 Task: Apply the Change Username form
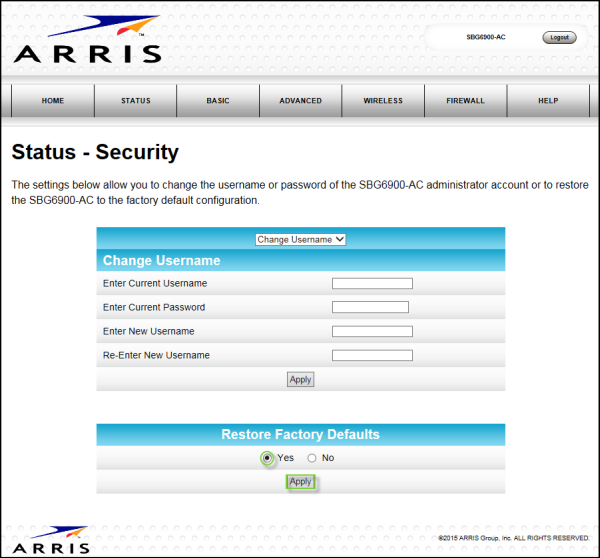tap(300, 379)
